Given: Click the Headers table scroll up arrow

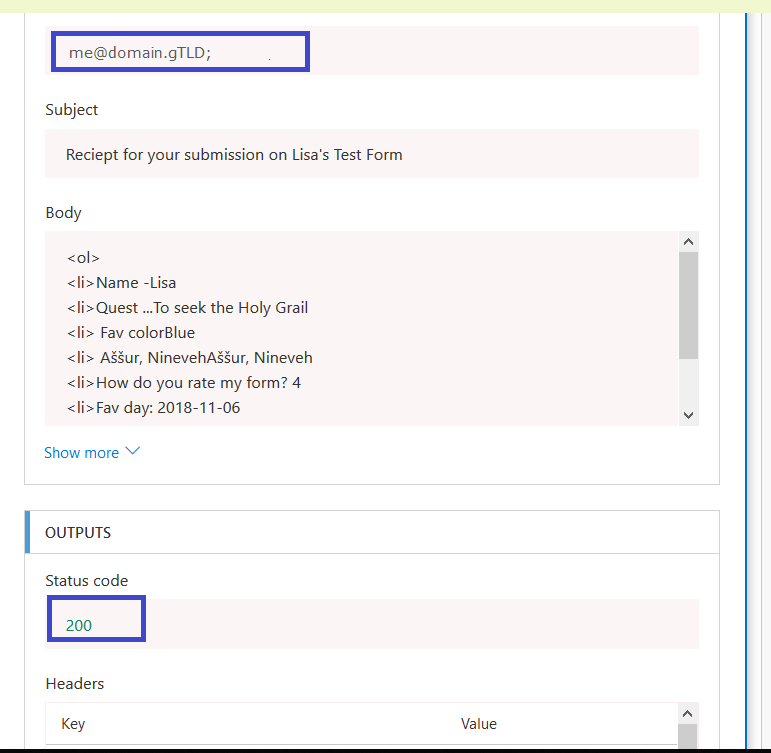Looking at the screenshot, I should tap(687, 713).
